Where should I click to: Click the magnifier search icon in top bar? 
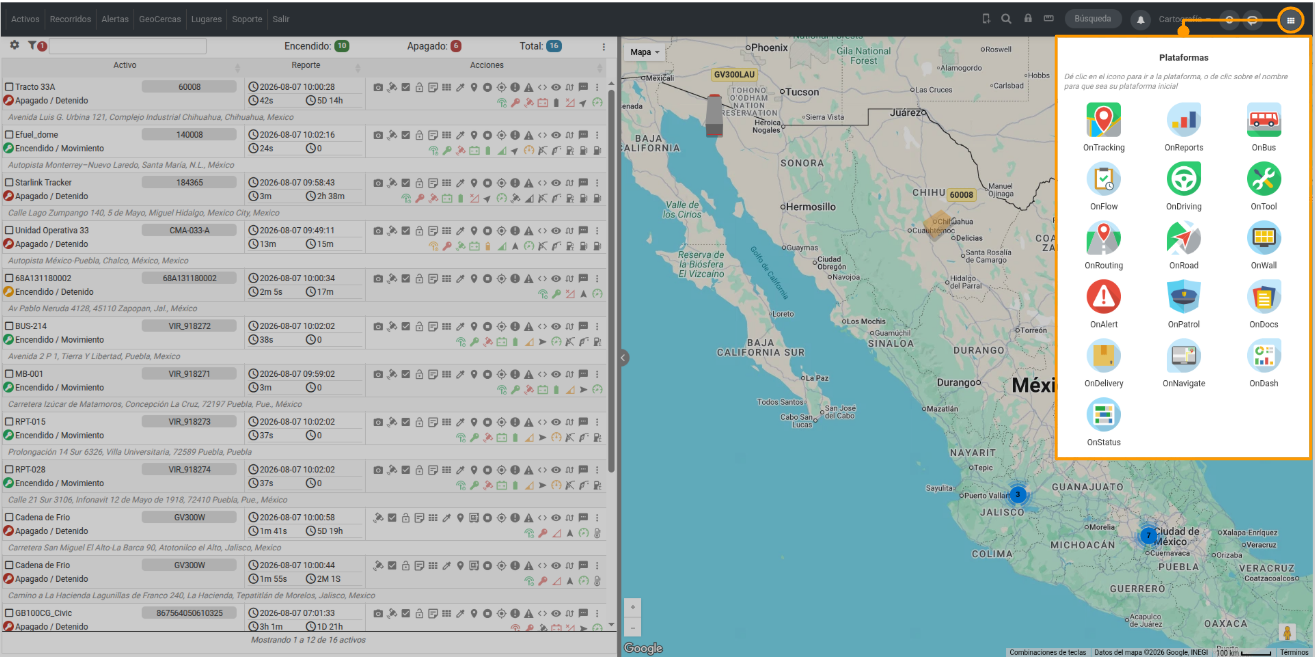[x=1006, y=19]
